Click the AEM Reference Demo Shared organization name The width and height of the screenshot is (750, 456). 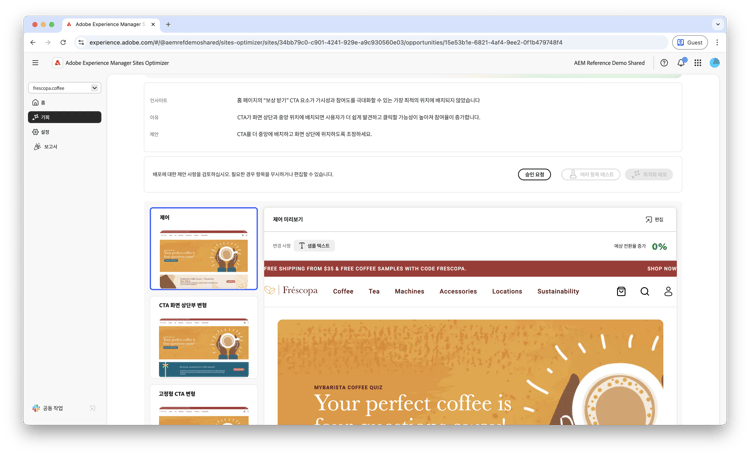tap(609, 63)
